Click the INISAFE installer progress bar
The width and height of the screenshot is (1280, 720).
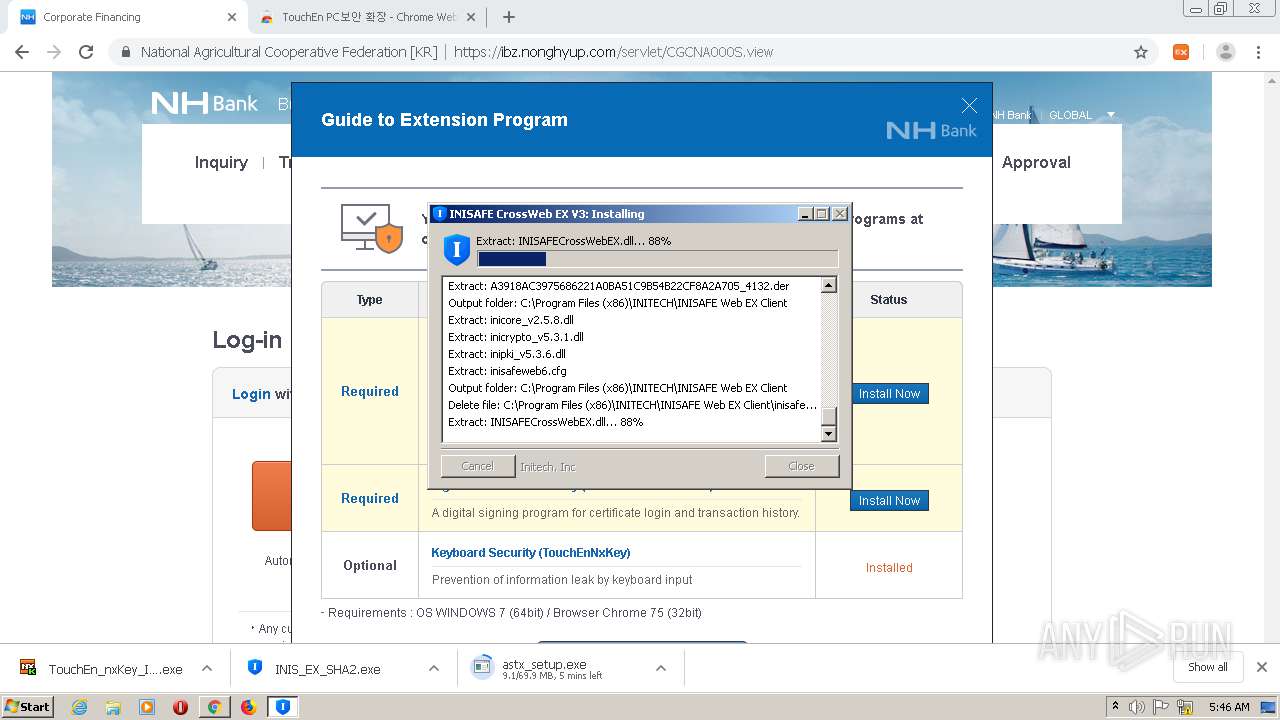point(657,259)
